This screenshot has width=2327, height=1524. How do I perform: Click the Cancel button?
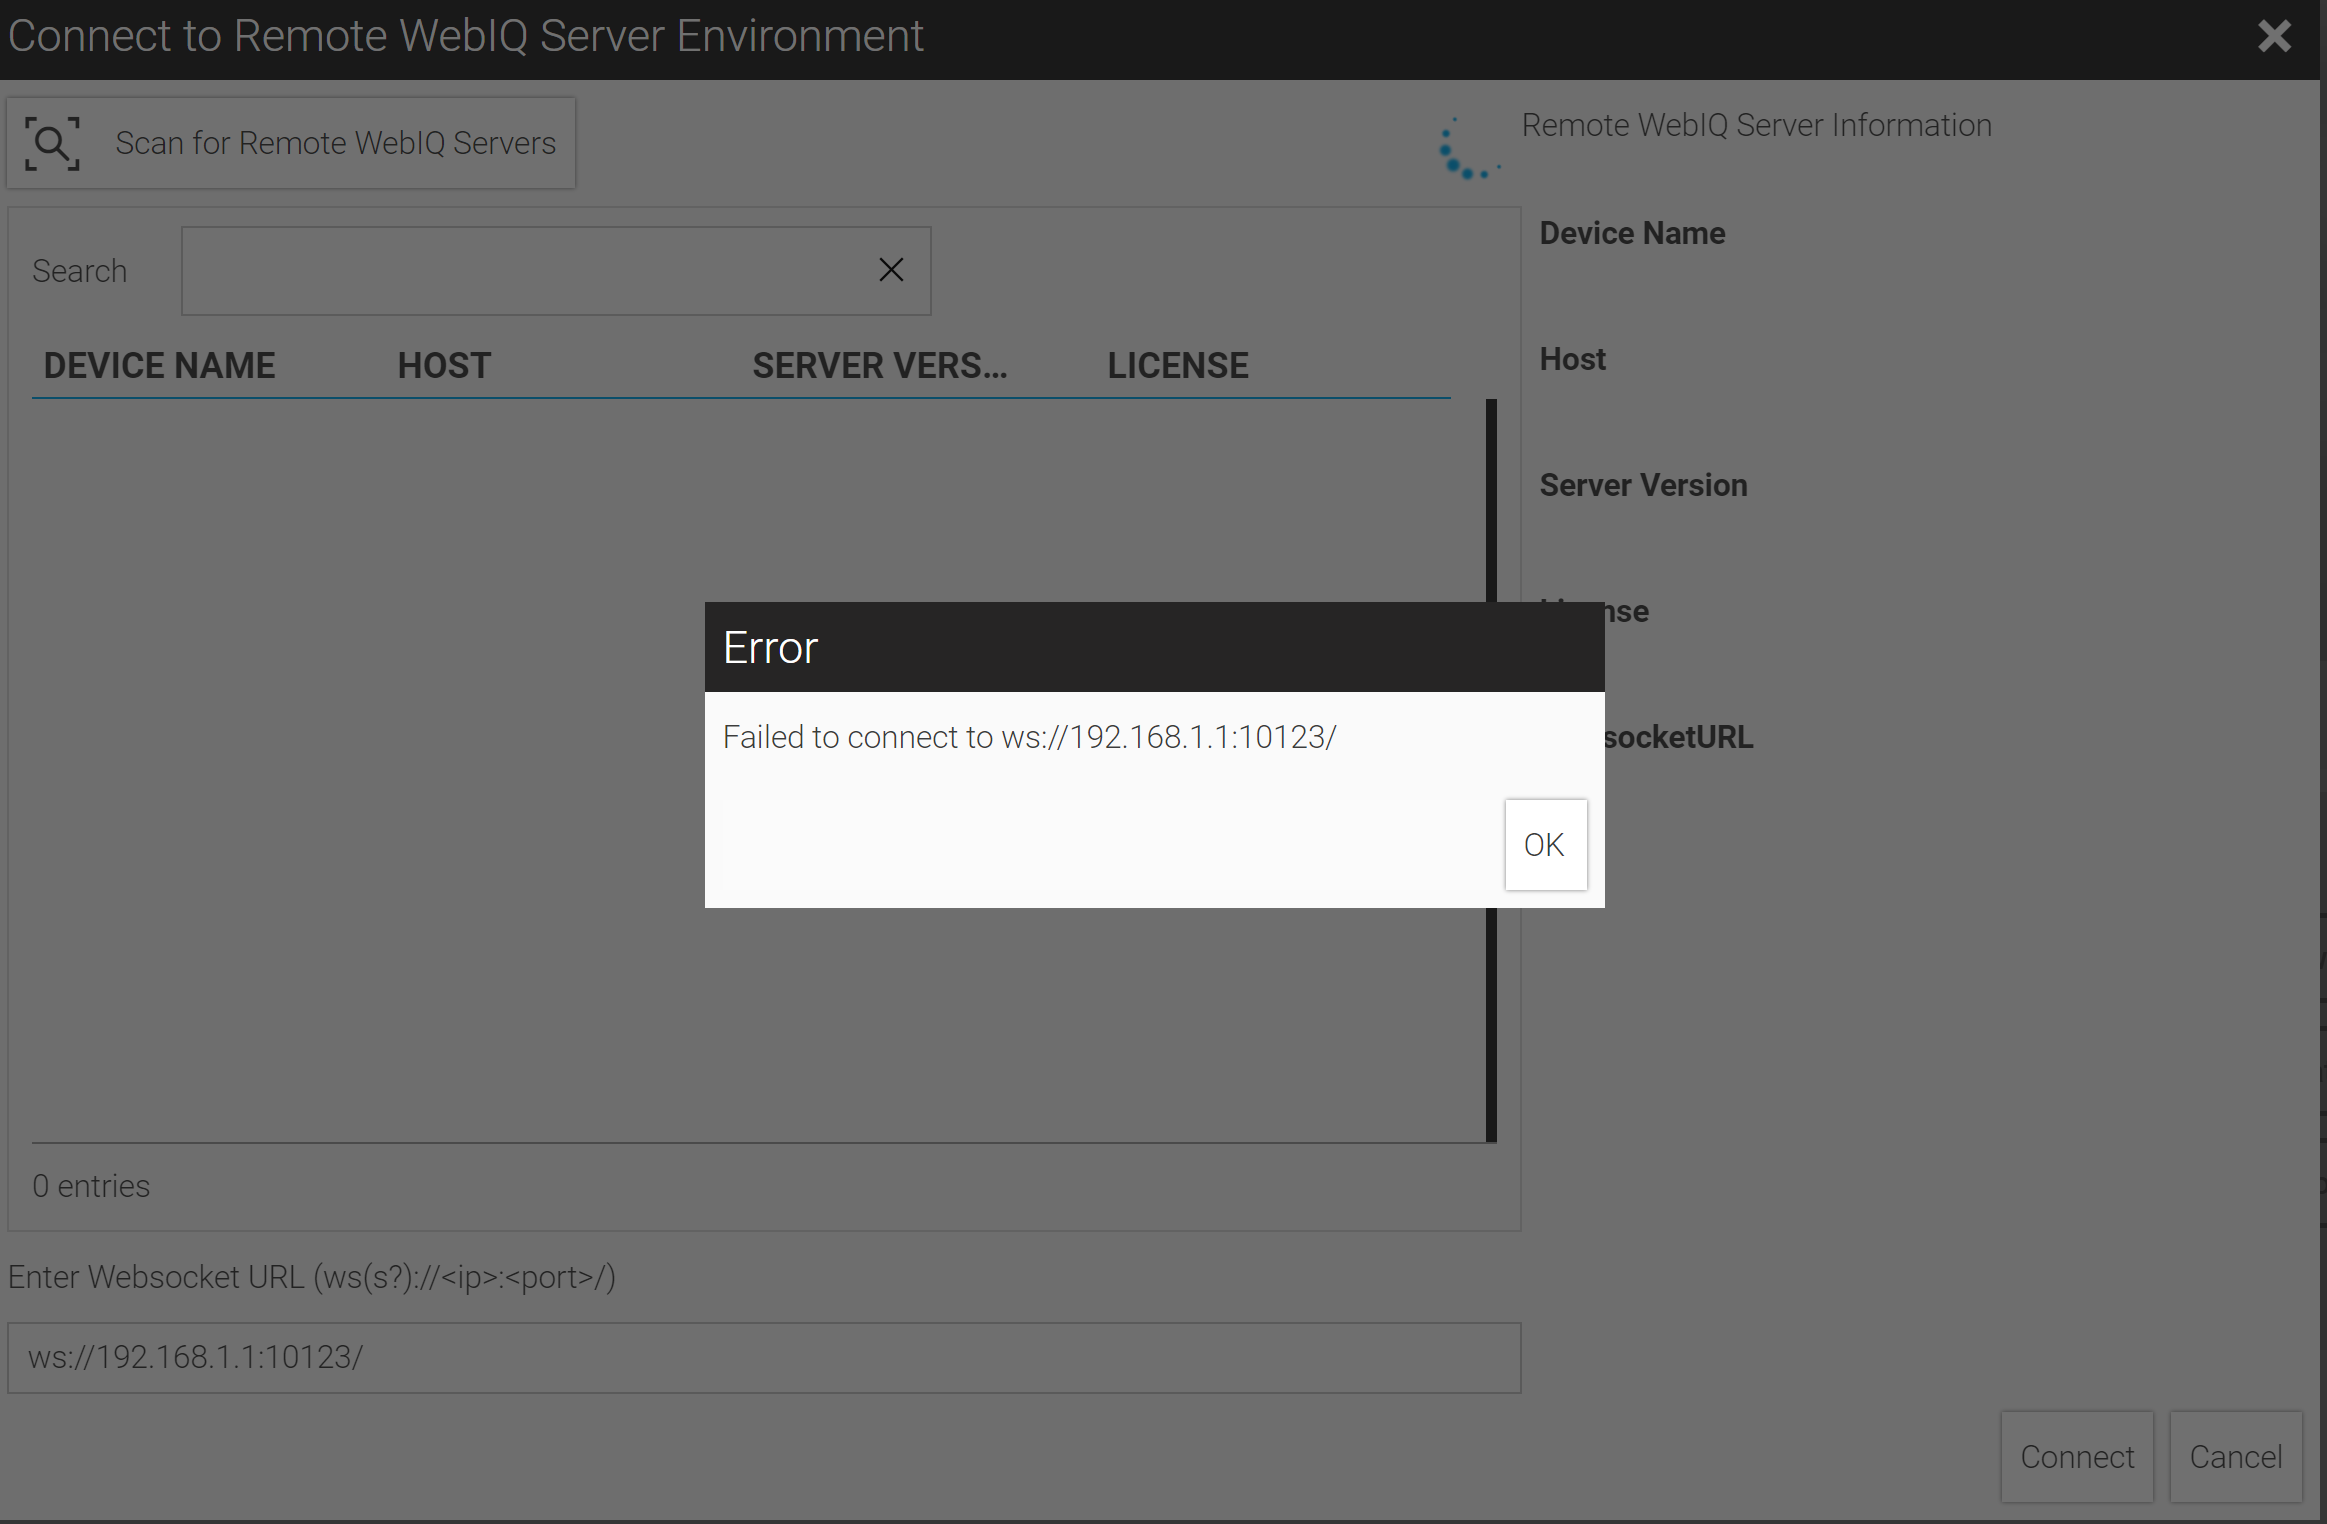[2236, 1457]
